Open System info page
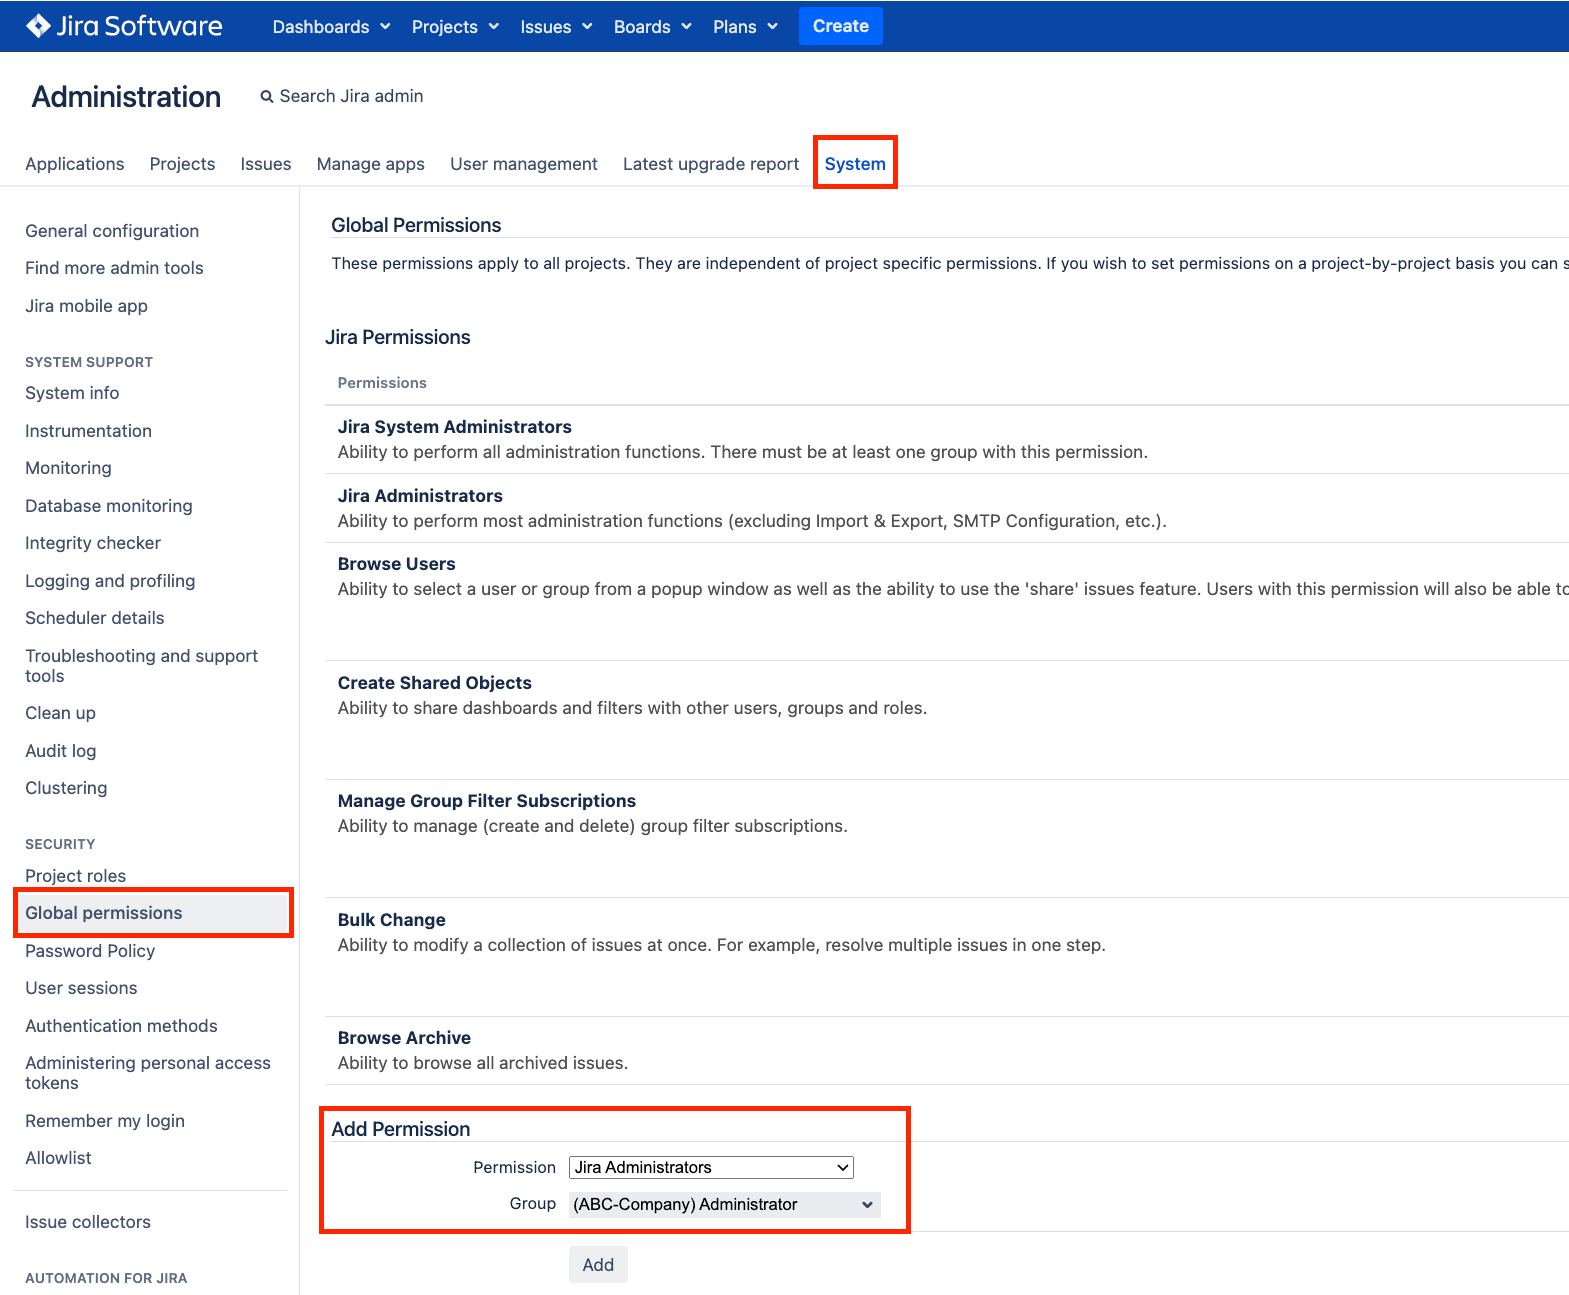The image size is (1569, 1295). tap(72, 393)
